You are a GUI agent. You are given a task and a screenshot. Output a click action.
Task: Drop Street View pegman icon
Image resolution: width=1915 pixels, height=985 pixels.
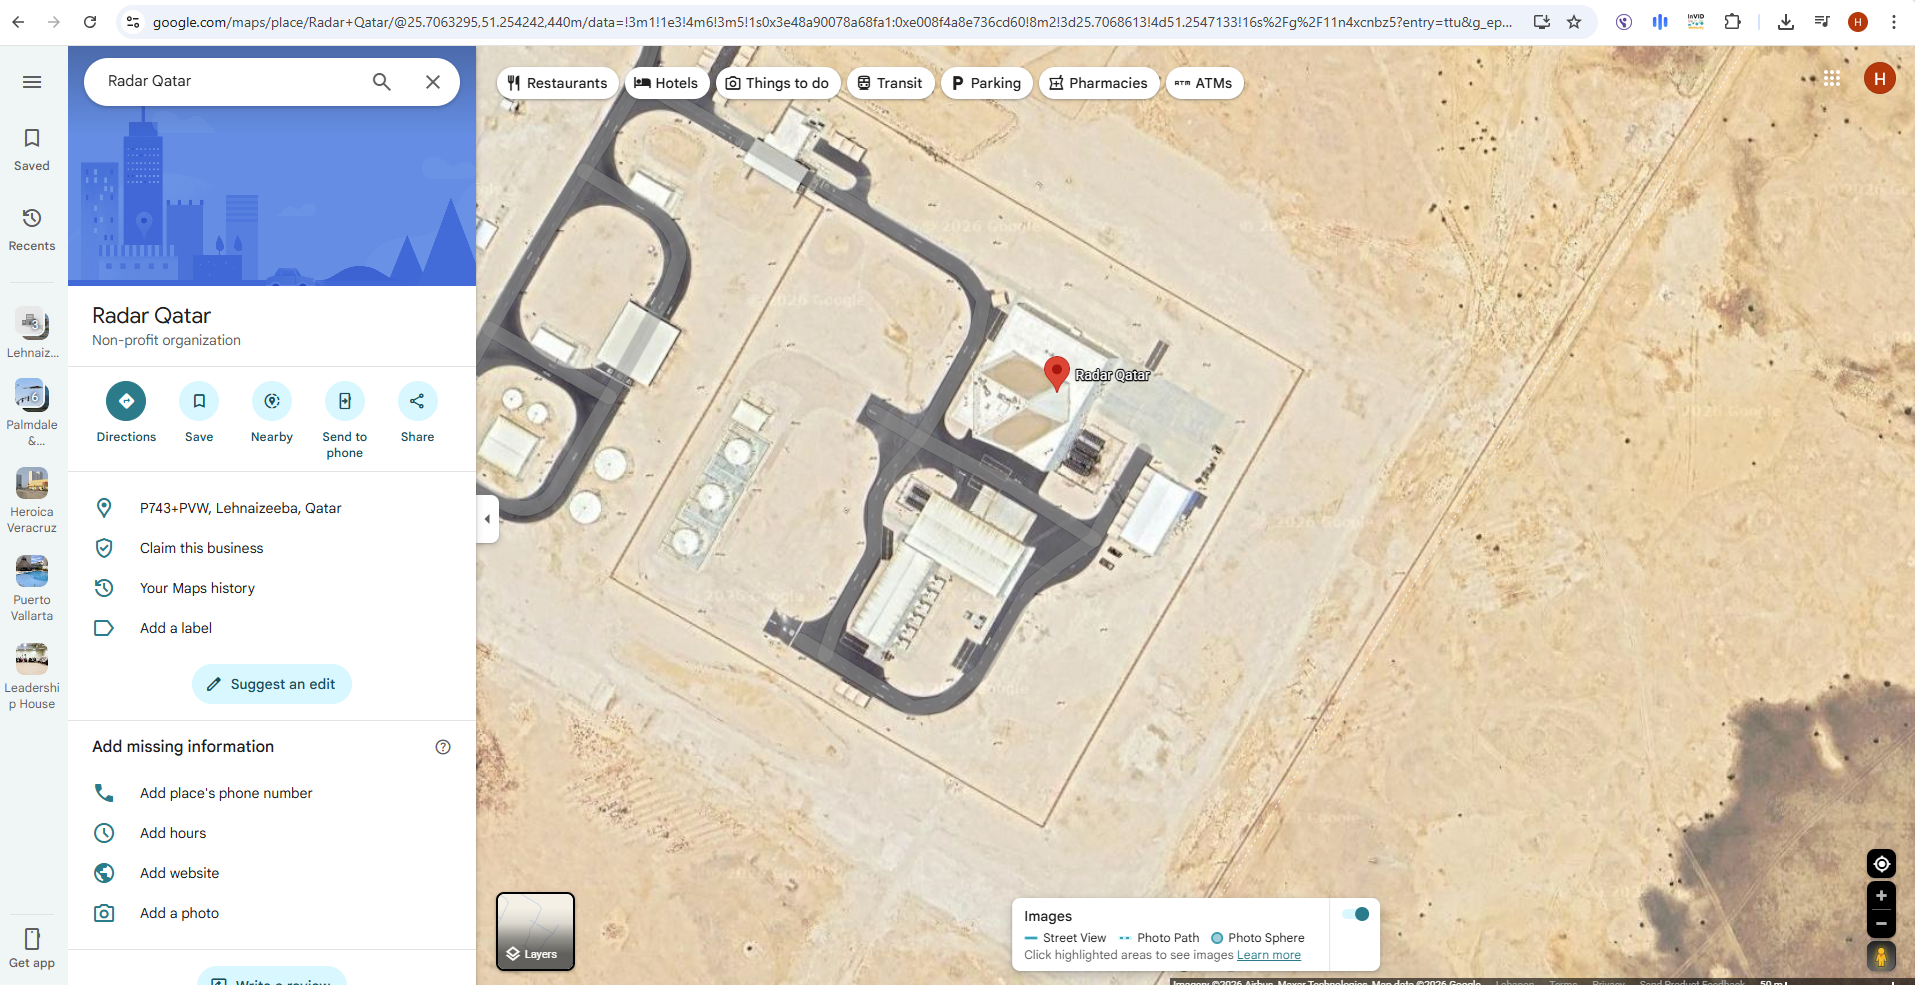pyautogui.click(x=1881, y=956)
